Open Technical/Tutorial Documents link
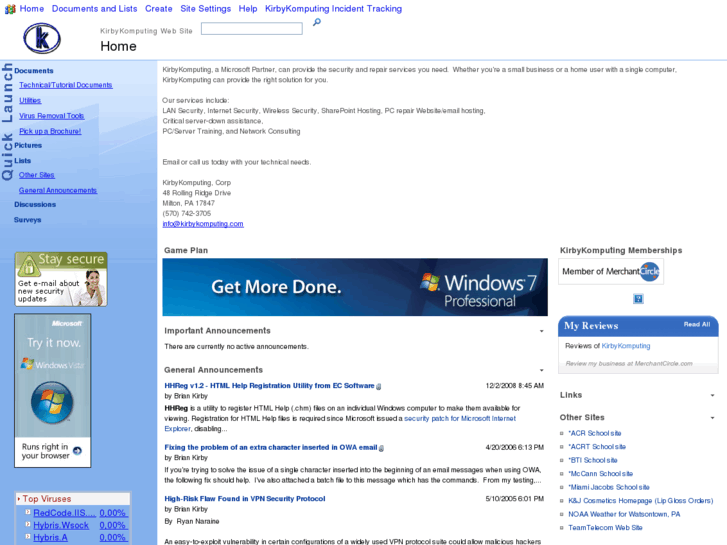The image size is (727, 545). pos(66,85)
